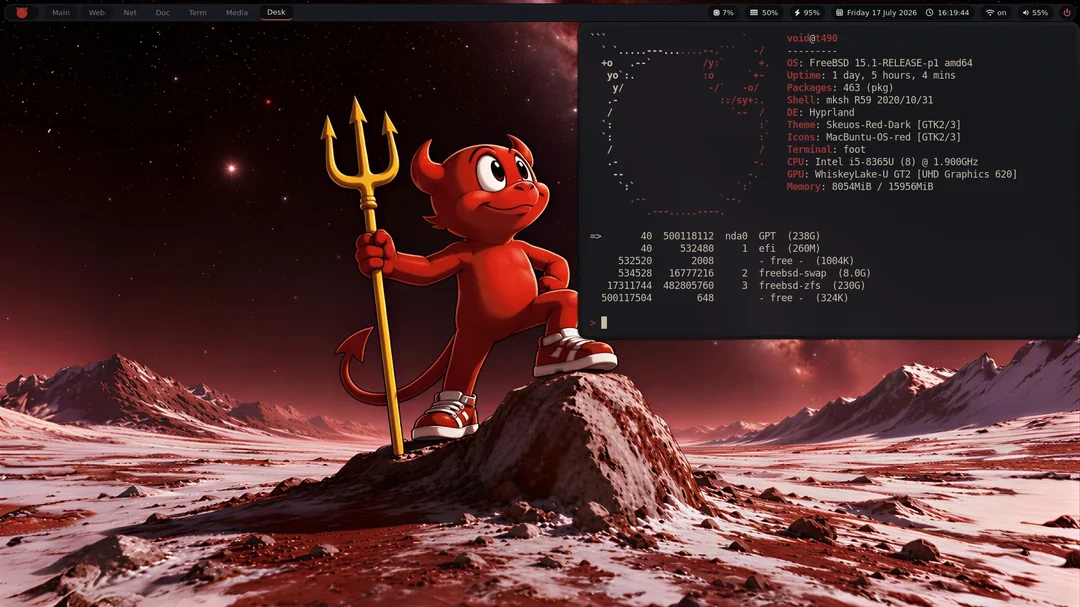The width and height of the screenshot is (1080, 607).
Task: Open the FreeBSD daemon launcher icon
Action: tap(22, 12)
